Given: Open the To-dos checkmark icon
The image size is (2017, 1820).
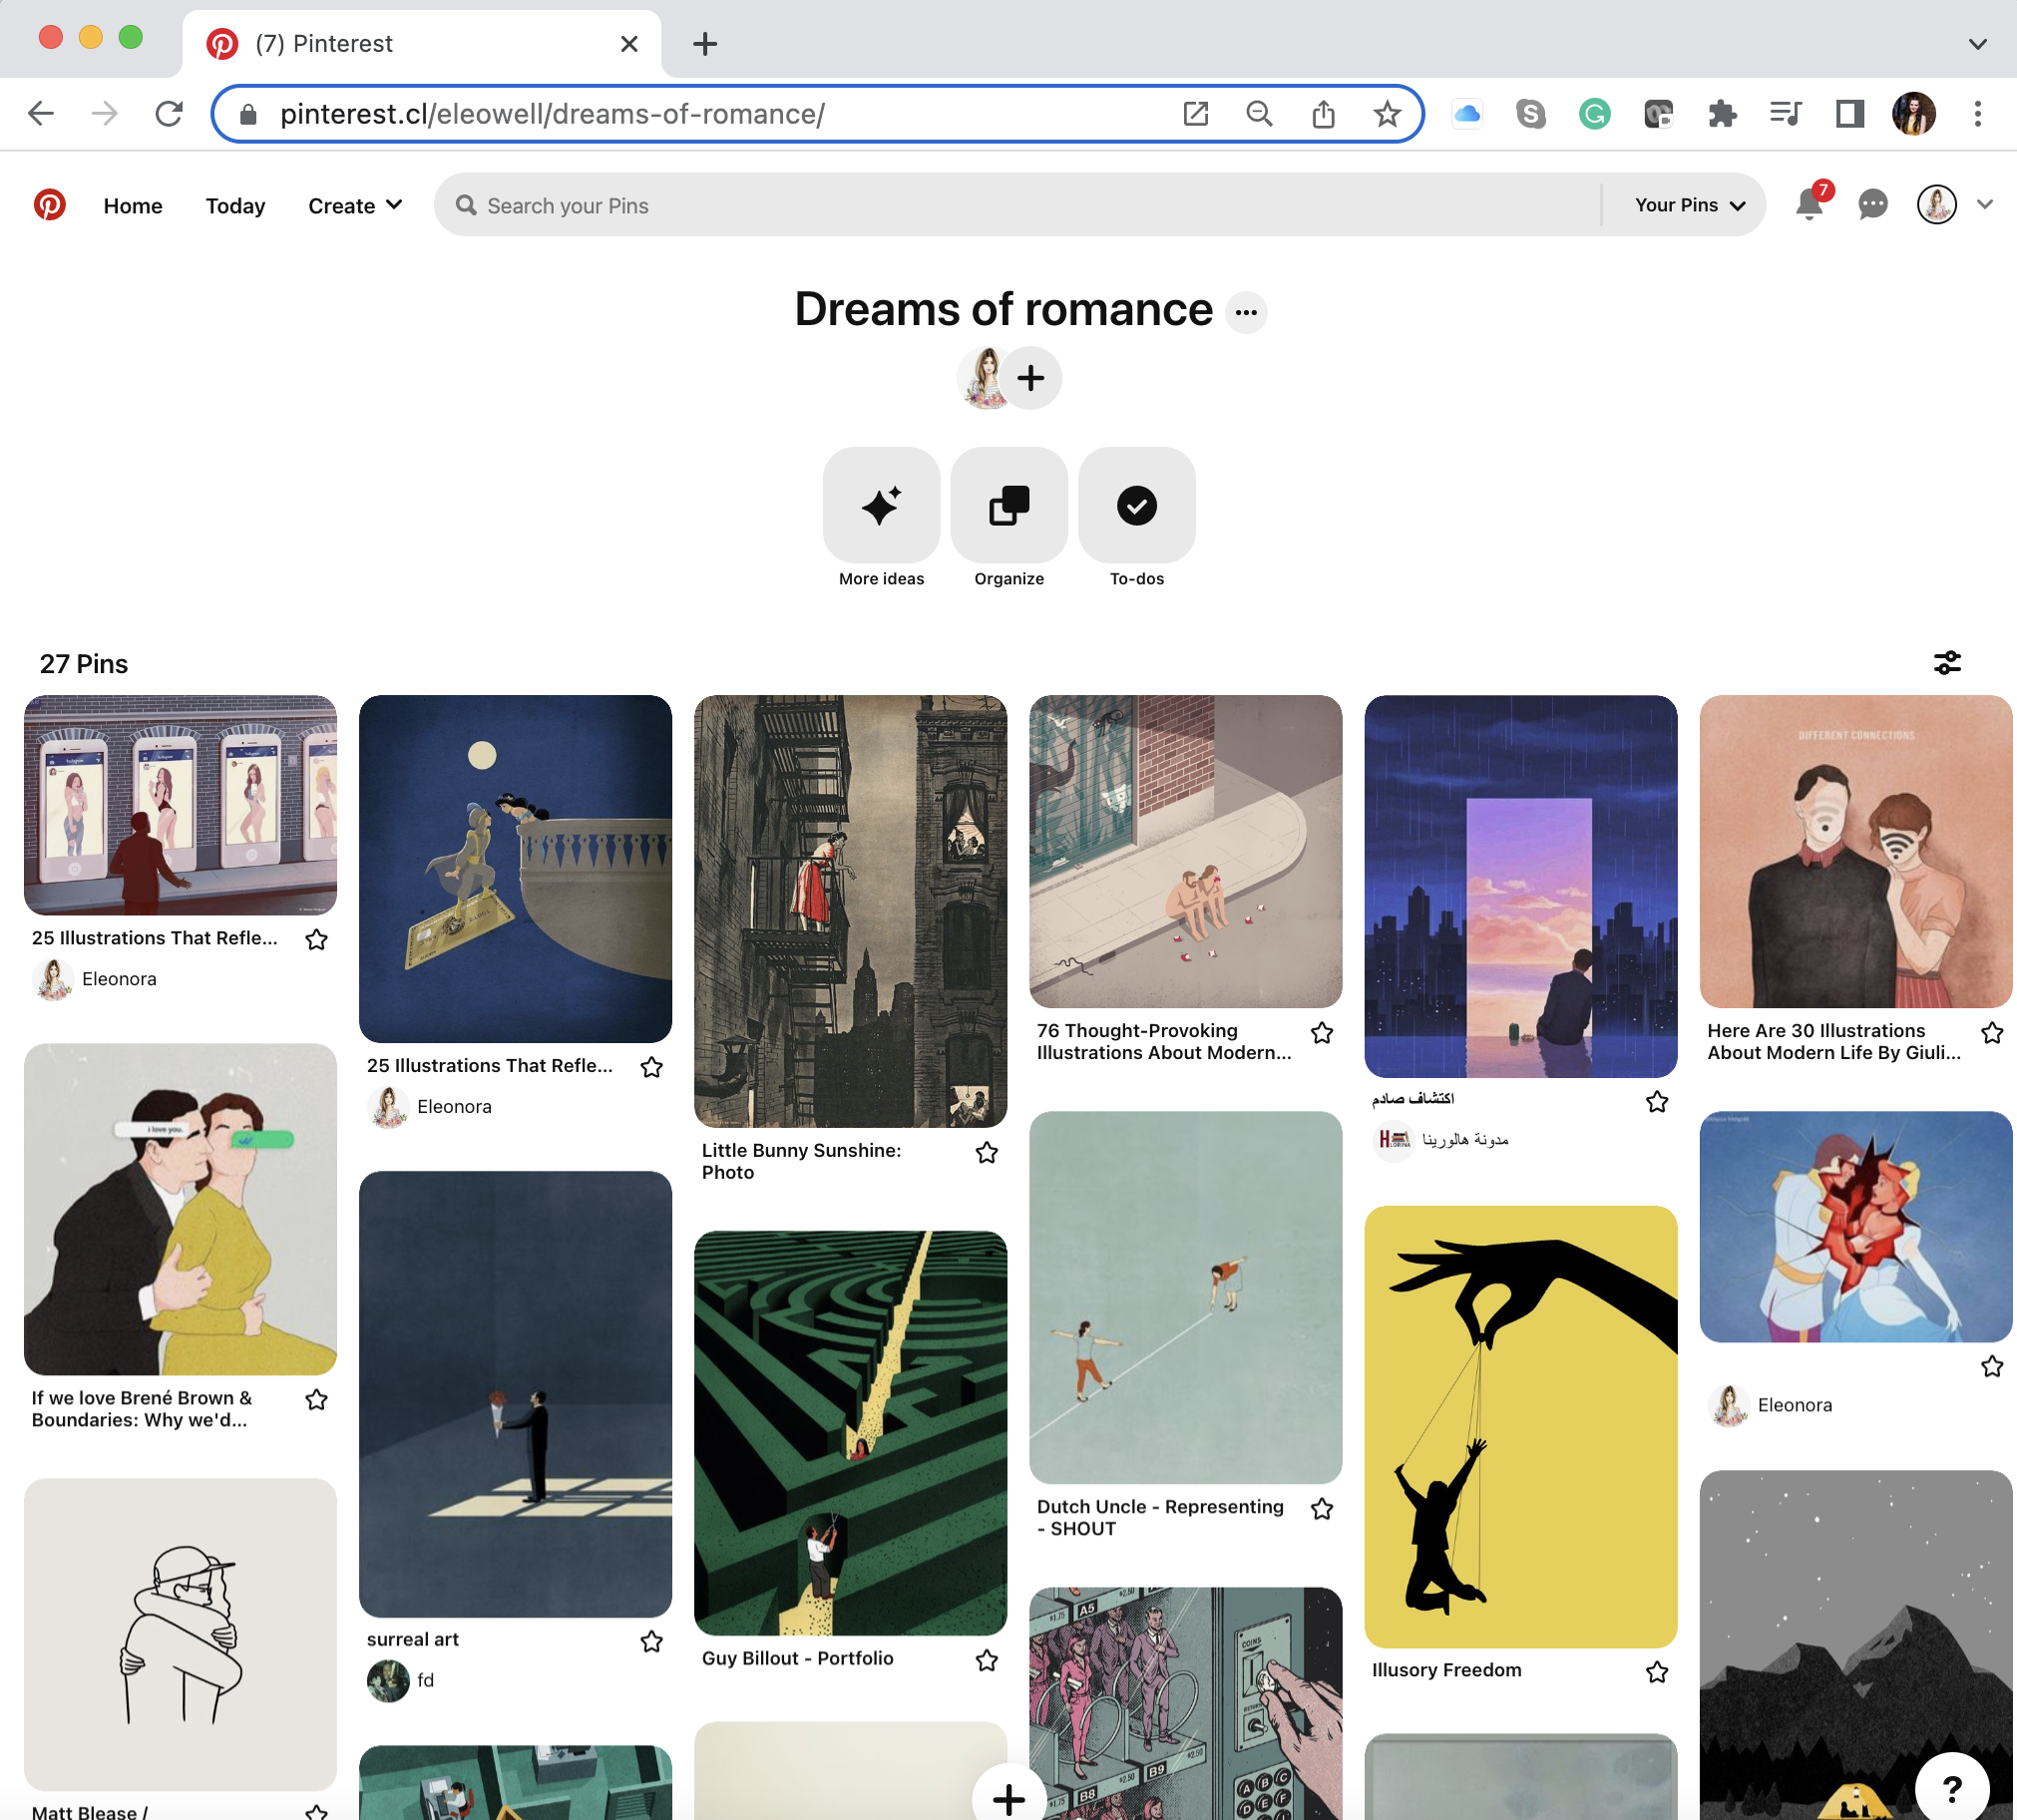Looking at the screenshot, I should pyautogui.click(x=1136, y=506).
